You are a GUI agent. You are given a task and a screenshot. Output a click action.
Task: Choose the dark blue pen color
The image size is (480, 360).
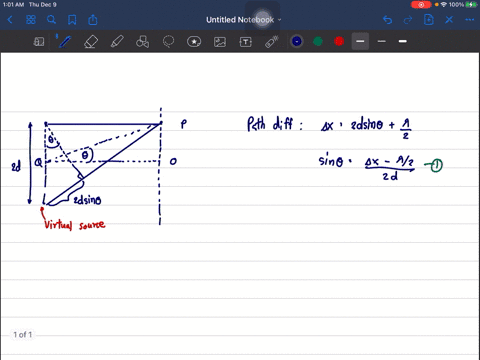[297, 41]
